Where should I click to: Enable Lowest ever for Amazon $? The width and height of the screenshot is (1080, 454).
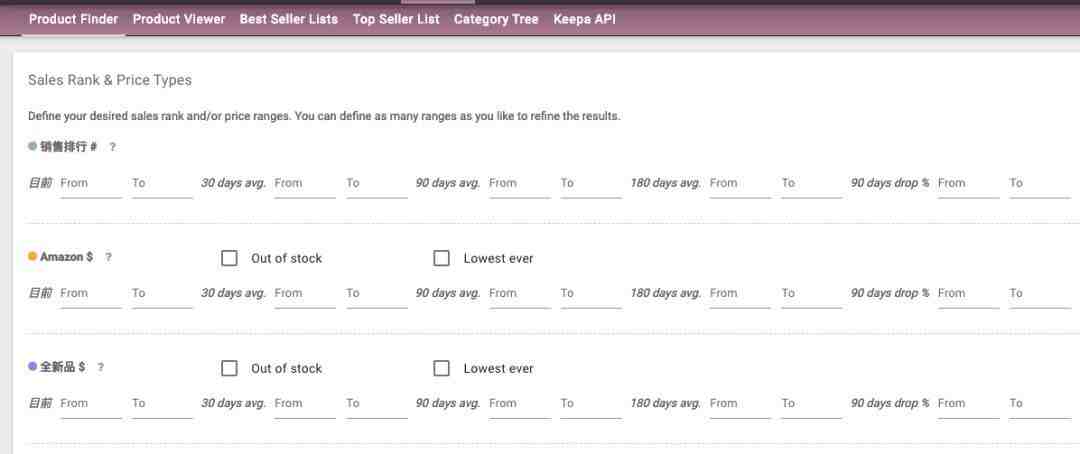click(442, 258)
